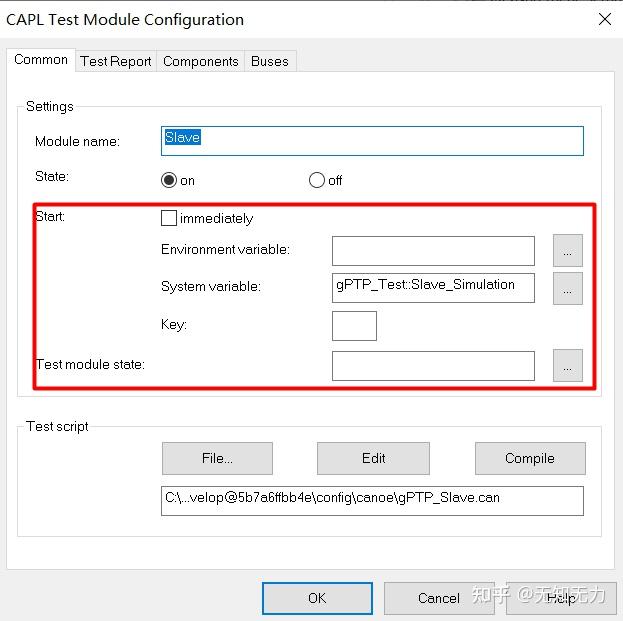Viewport: 623px width, 621px height.
Task: Open the Test Report tab
Action: 116,61
